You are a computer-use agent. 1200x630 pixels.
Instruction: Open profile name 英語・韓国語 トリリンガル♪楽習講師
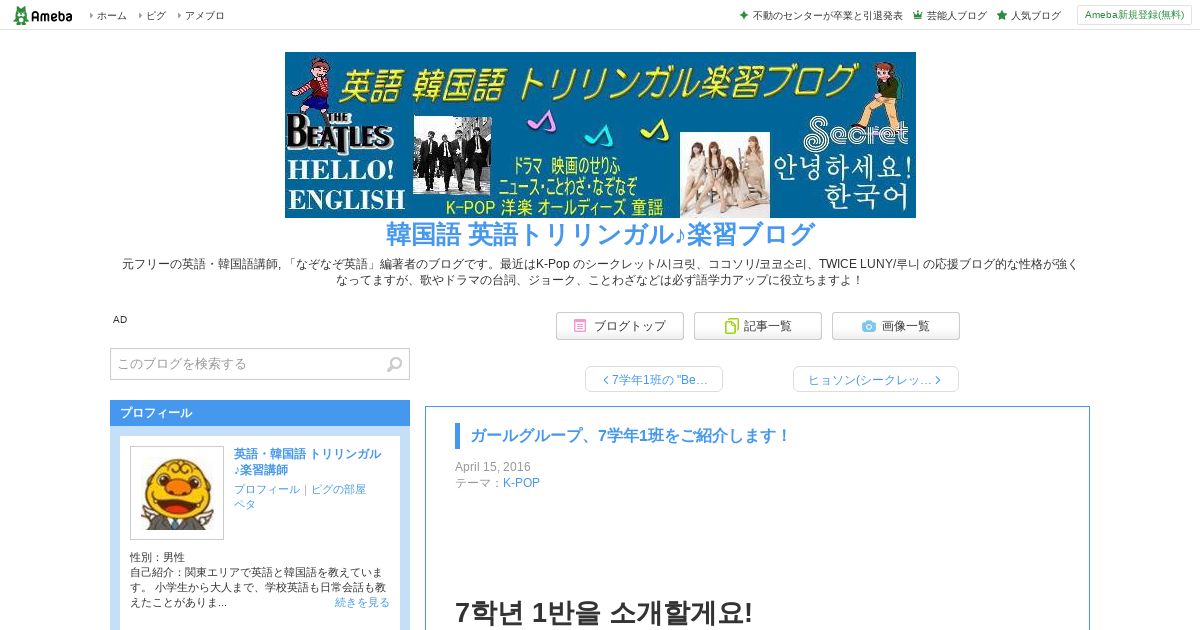tap(307, 462)
